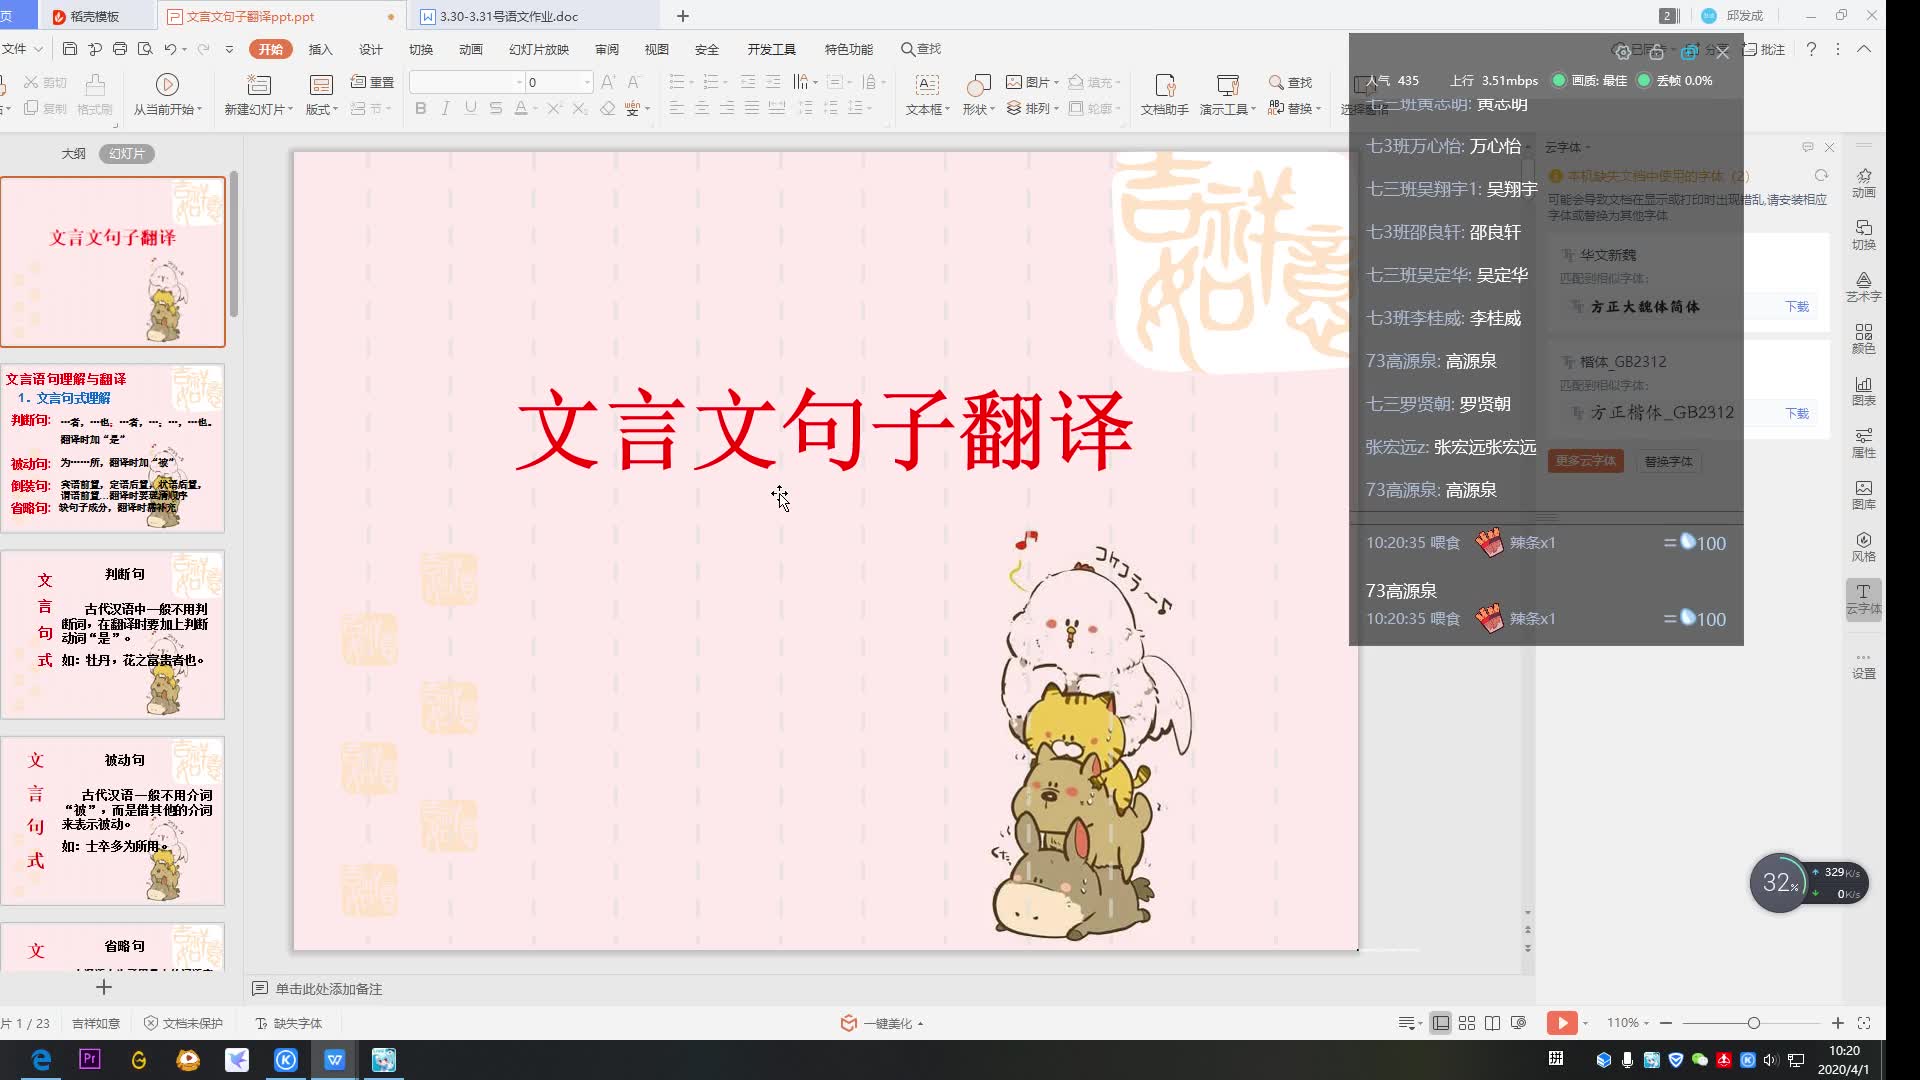Switch to reading view icon in status bar

[x=1493, y=1023]
